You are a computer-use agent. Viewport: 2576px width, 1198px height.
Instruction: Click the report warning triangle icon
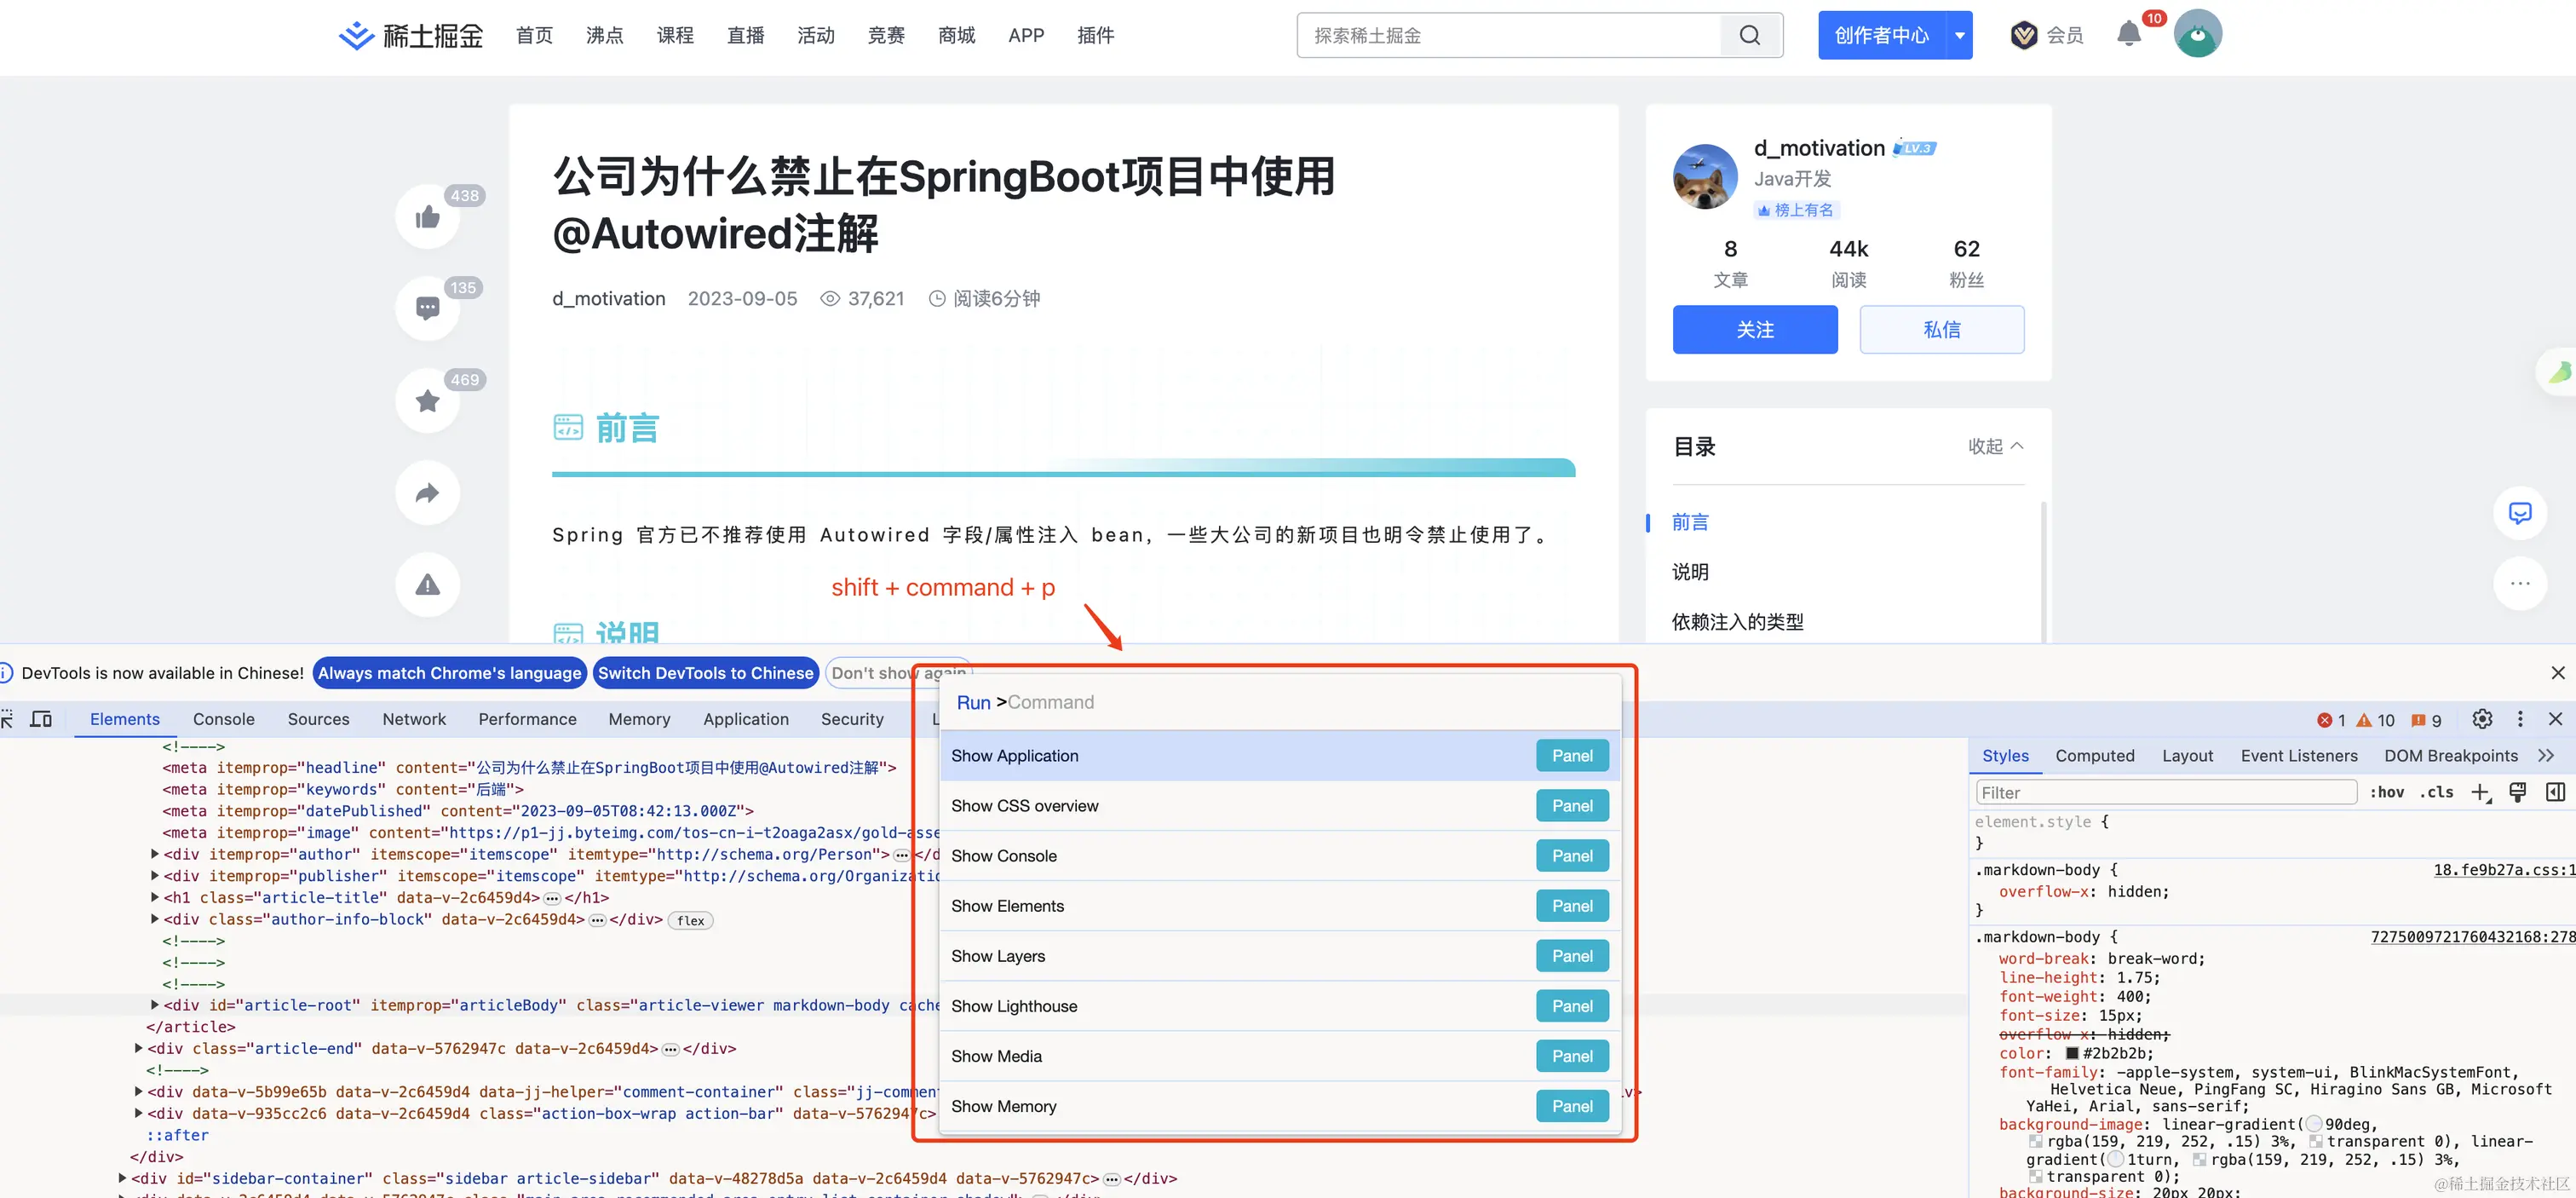point(427,585)
